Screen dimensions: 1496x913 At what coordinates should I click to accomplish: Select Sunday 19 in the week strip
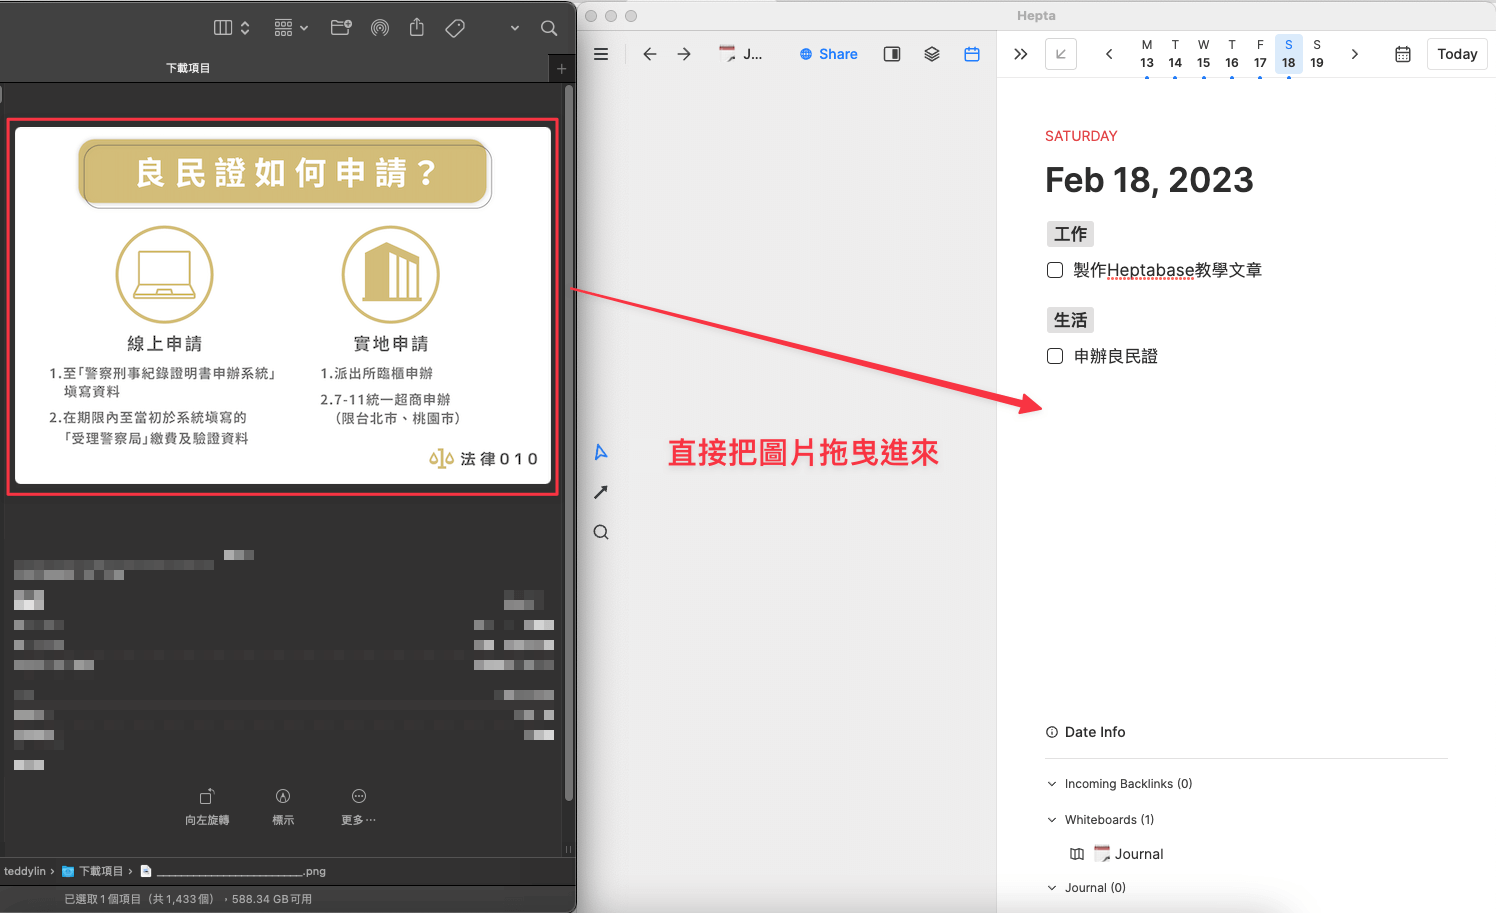(x=1317, y=54)
